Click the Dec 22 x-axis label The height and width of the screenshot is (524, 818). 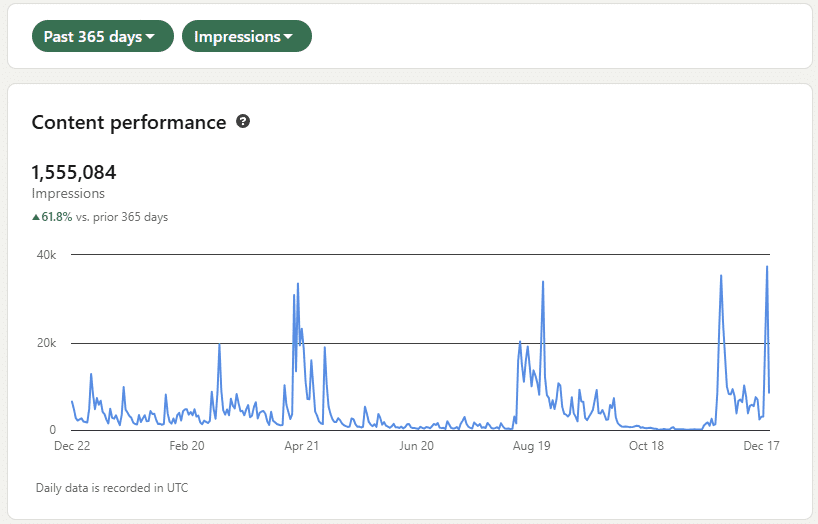click(x=72, y=446)
